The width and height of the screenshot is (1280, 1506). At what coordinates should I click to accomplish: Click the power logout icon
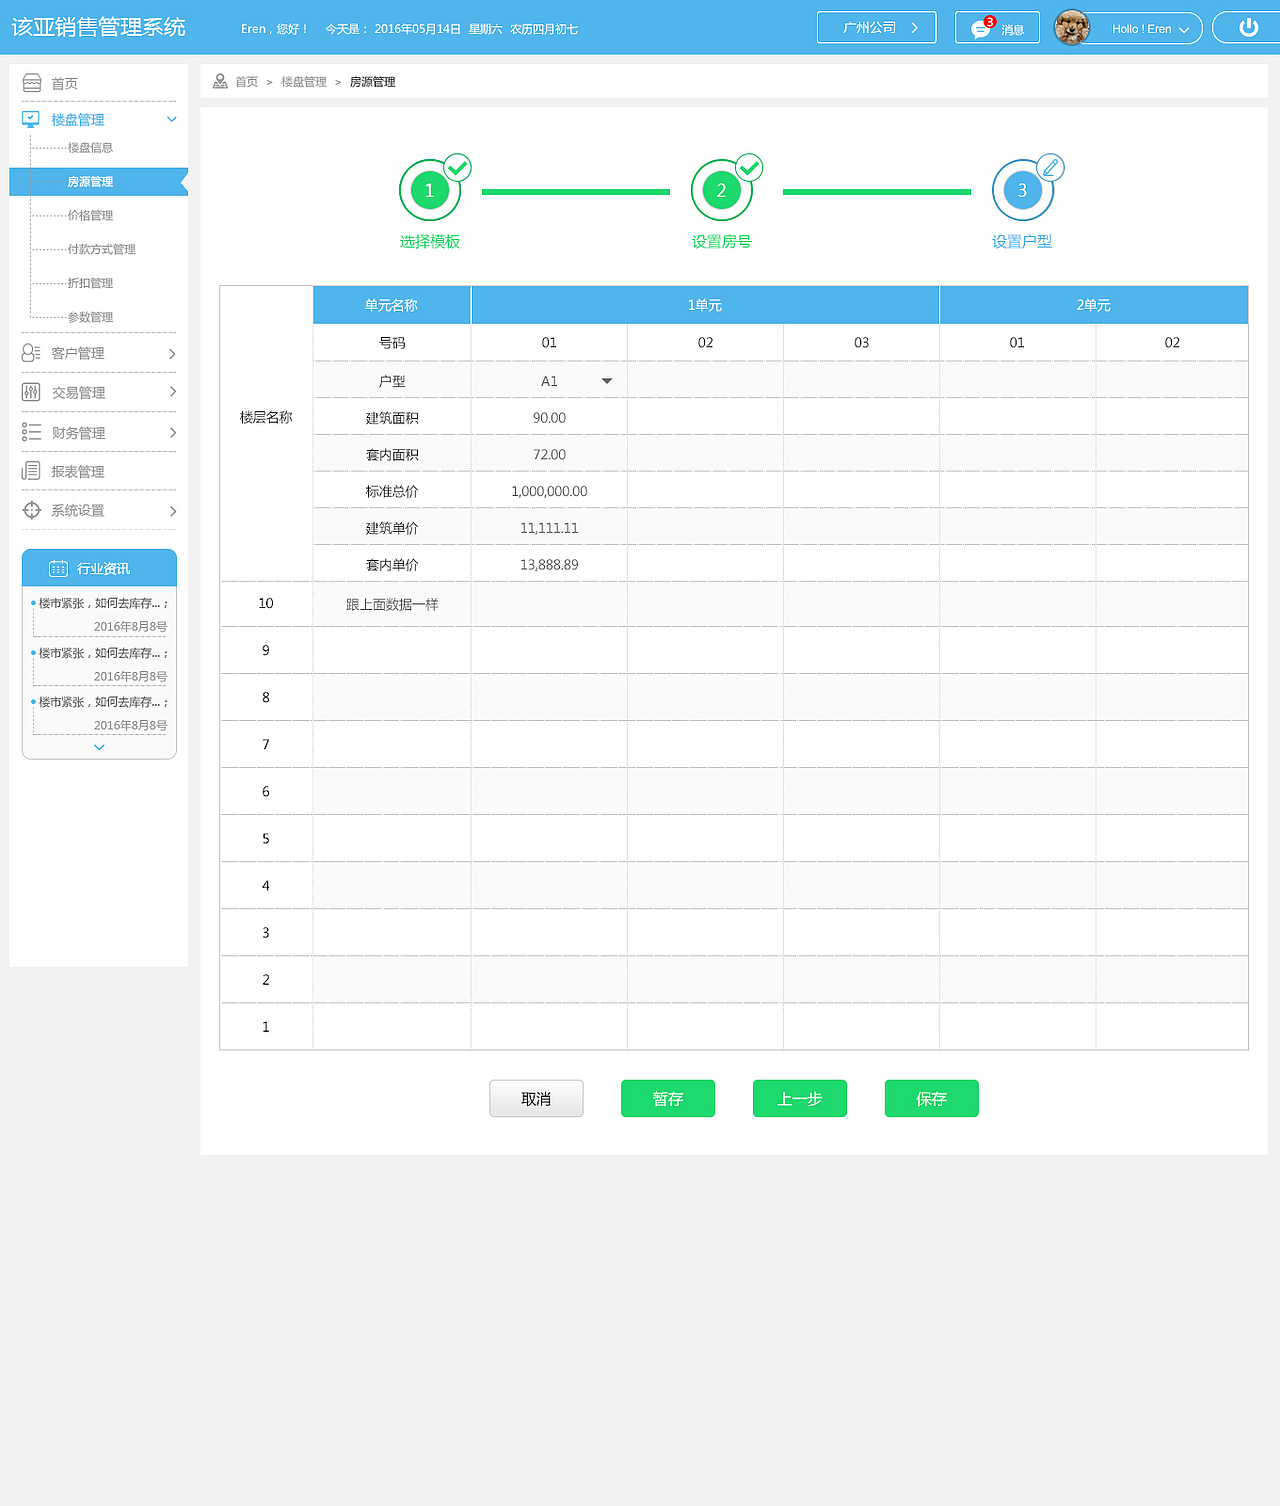click(x=1248, y=28)
